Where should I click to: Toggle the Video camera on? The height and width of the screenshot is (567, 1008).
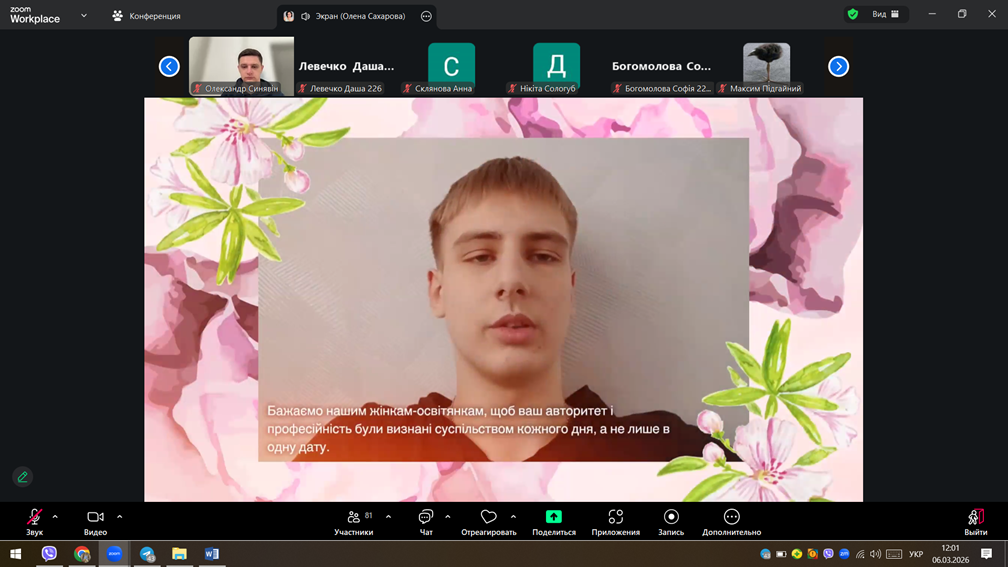coord(95,517)
